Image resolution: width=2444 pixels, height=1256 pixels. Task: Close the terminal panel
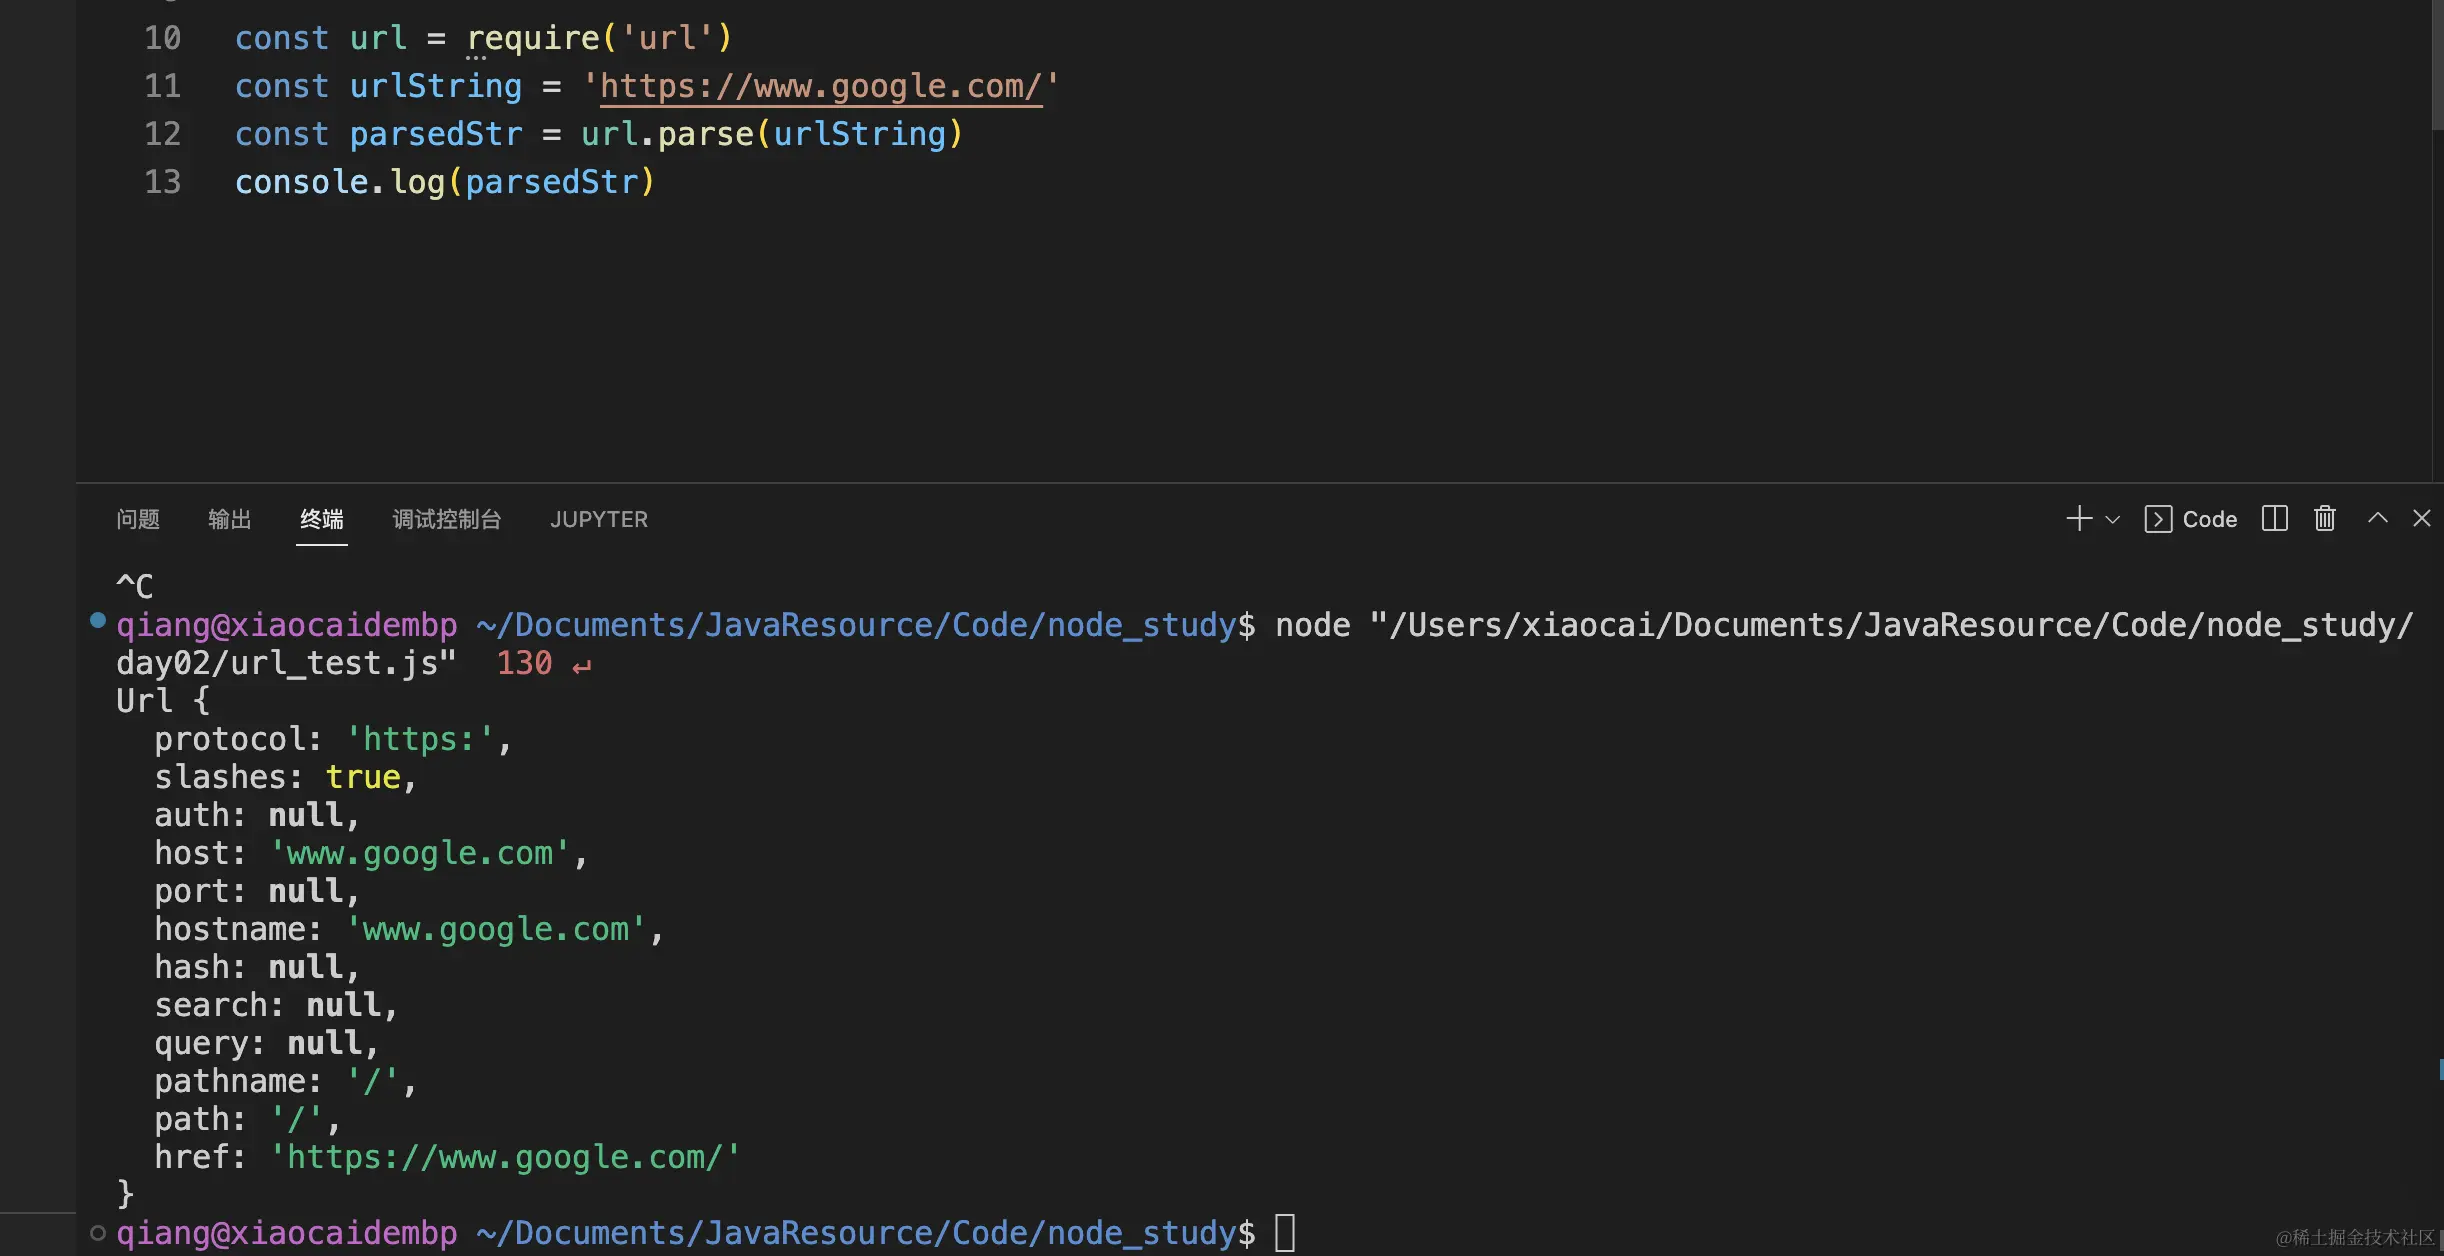(x=2421, y=518)
